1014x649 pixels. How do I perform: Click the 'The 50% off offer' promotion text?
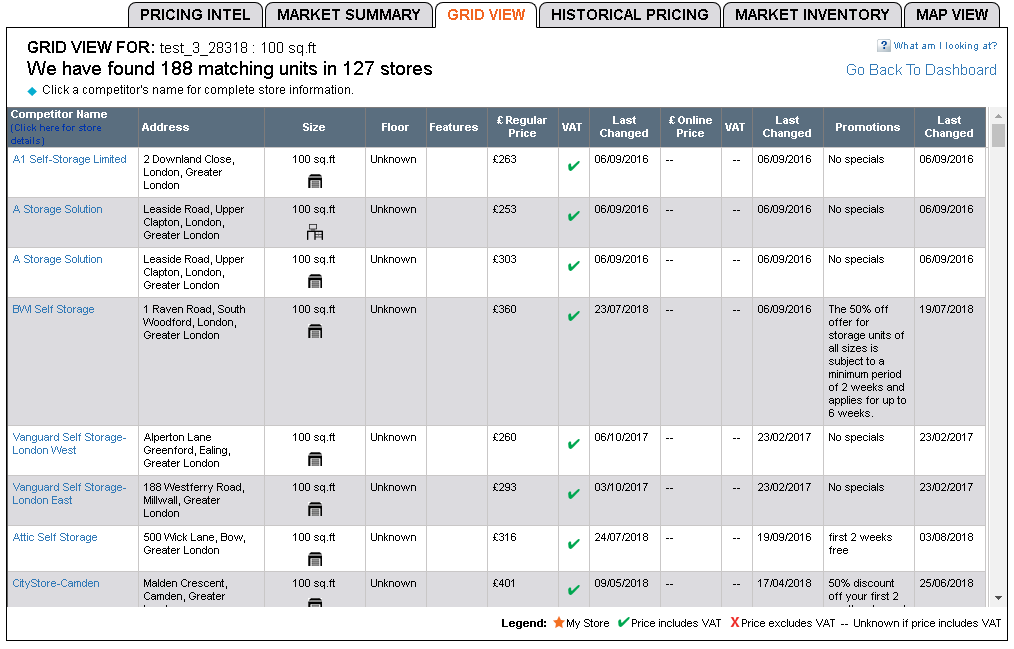867,361
